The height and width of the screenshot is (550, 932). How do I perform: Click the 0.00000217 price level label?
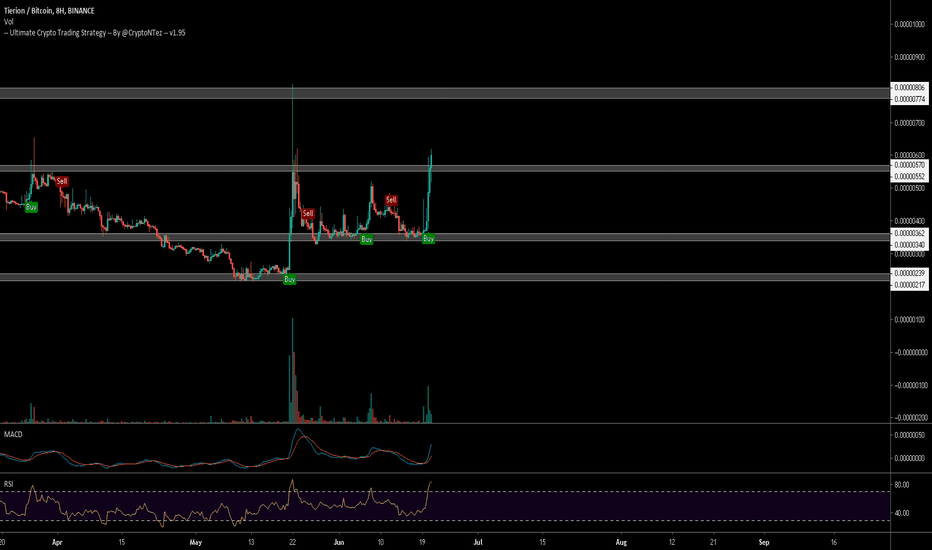coord(910,285)
